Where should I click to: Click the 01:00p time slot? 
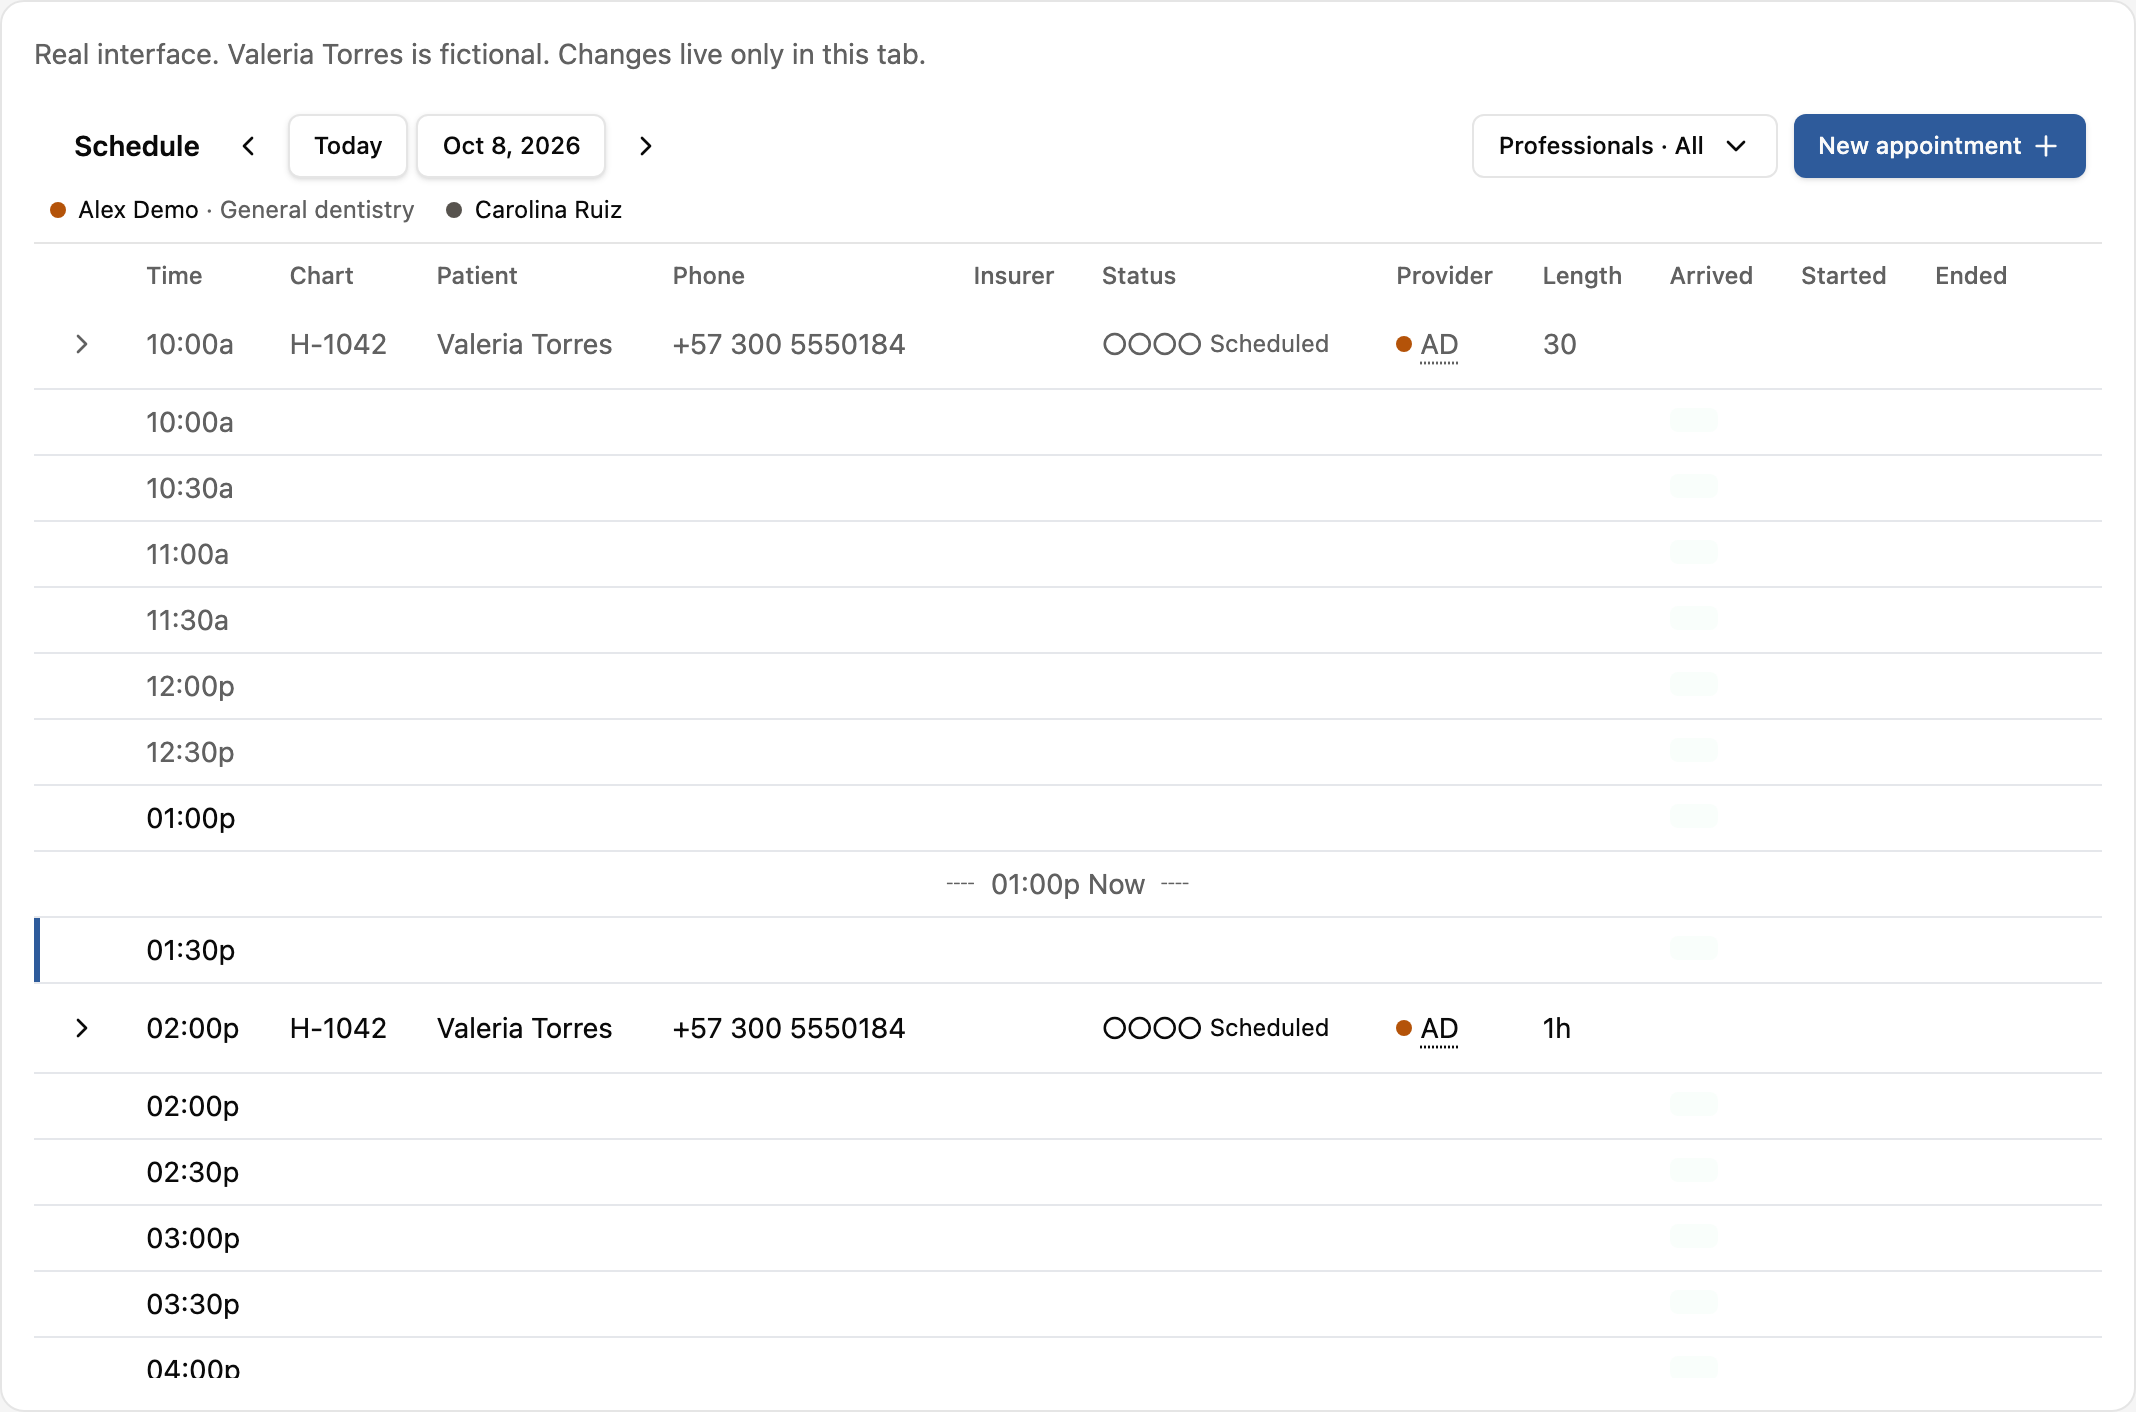click(x=1068, y=818)
